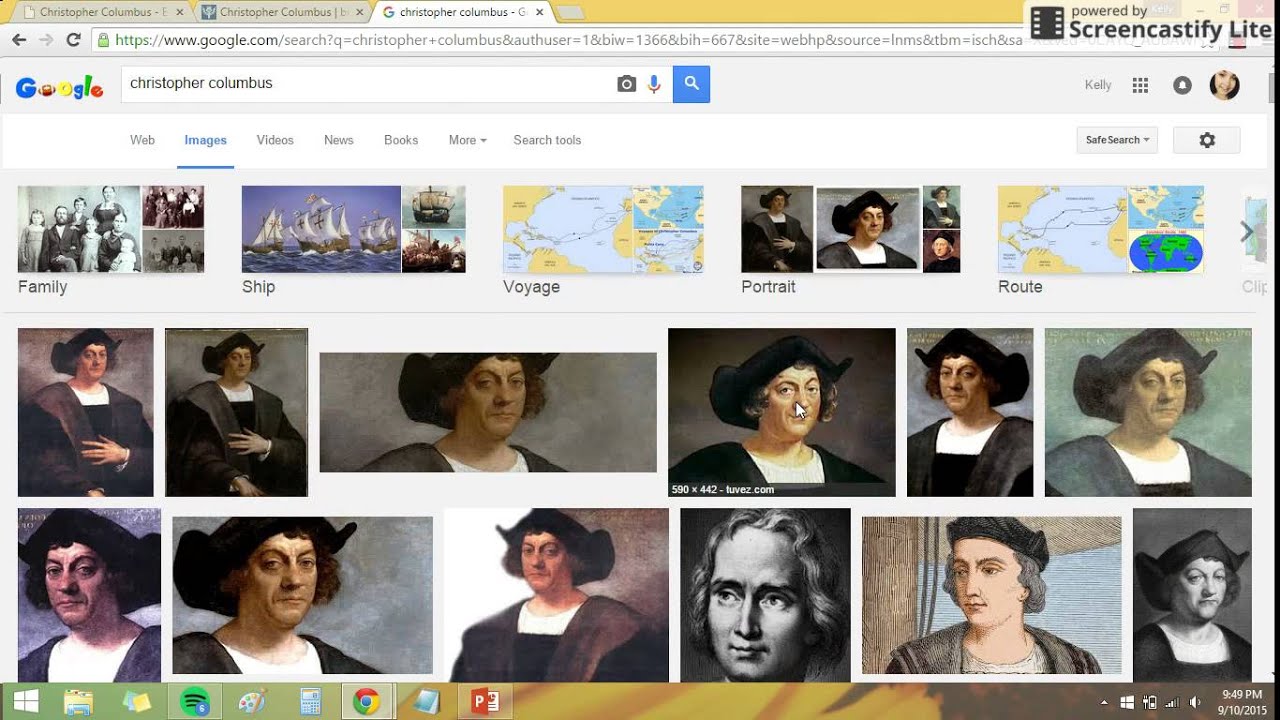Open Calculator from the taskbar

pos(310,702)
